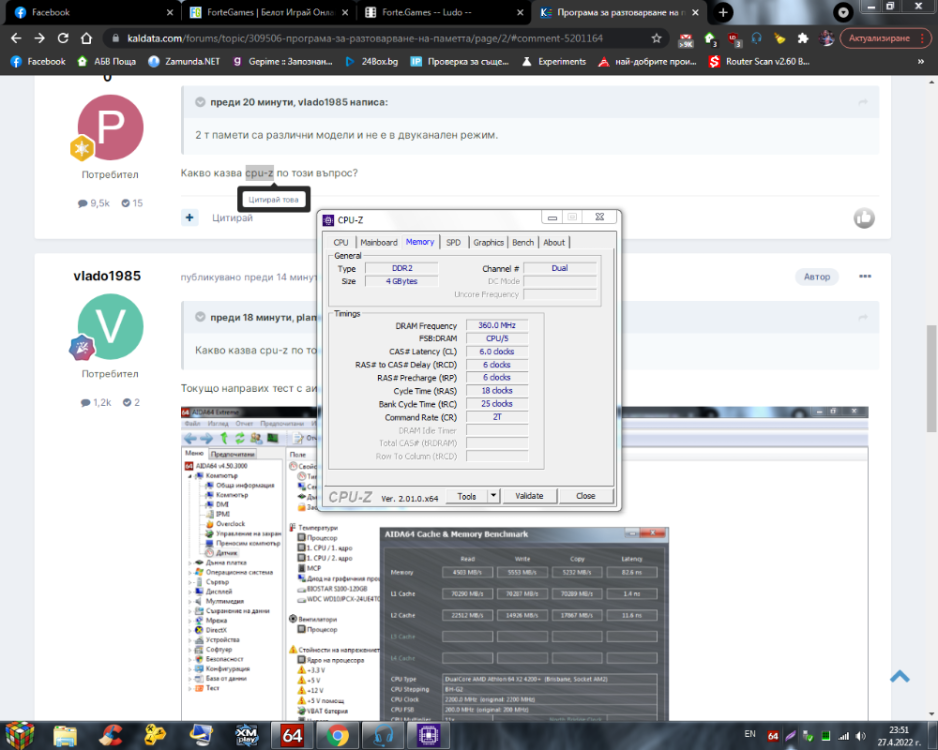Click the like reaction icon
938x750 pixels.
864,218
